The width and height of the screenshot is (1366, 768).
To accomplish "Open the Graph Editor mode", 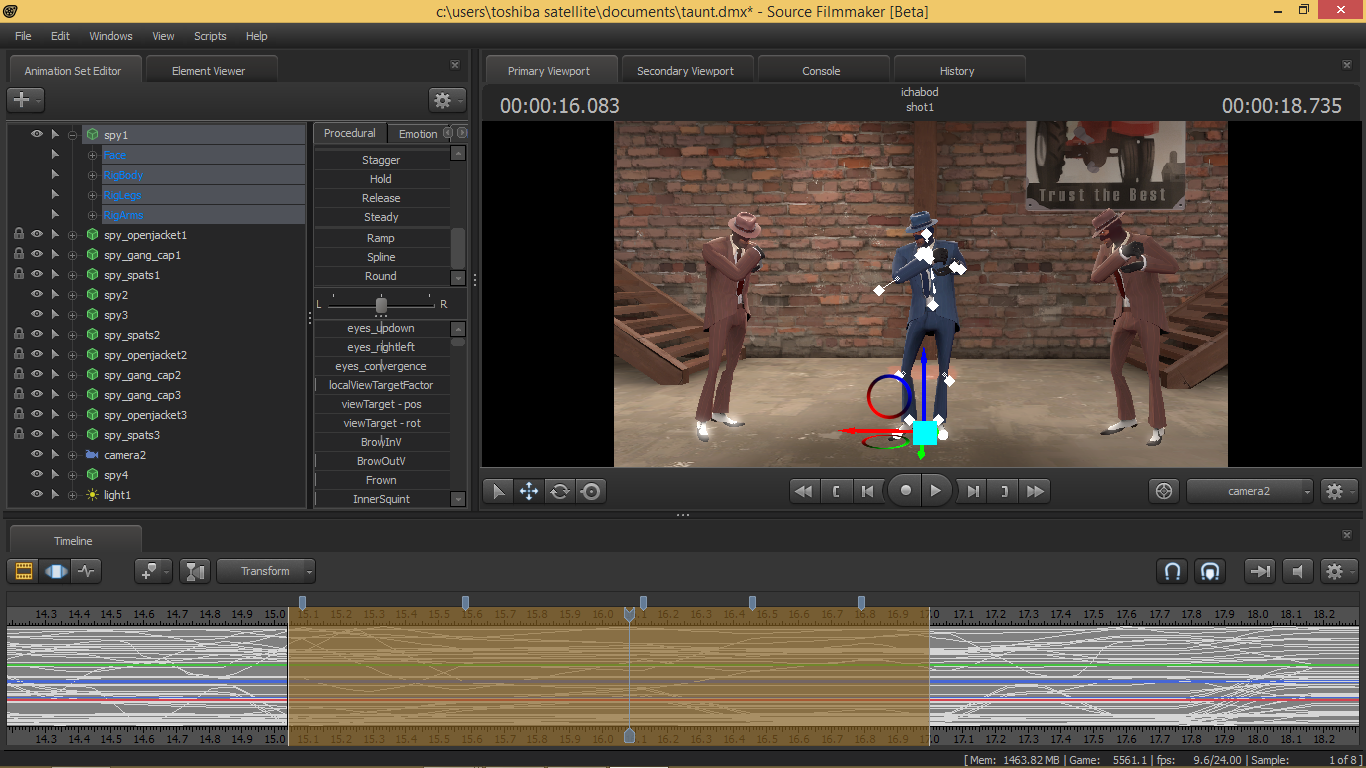I will [x=87, y=571].
